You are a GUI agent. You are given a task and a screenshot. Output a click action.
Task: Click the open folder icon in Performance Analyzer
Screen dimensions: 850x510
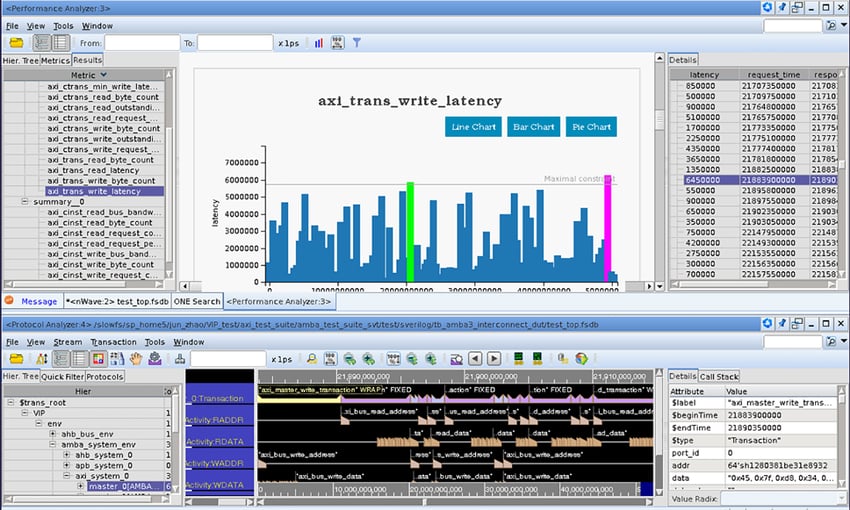pos(16,43)
